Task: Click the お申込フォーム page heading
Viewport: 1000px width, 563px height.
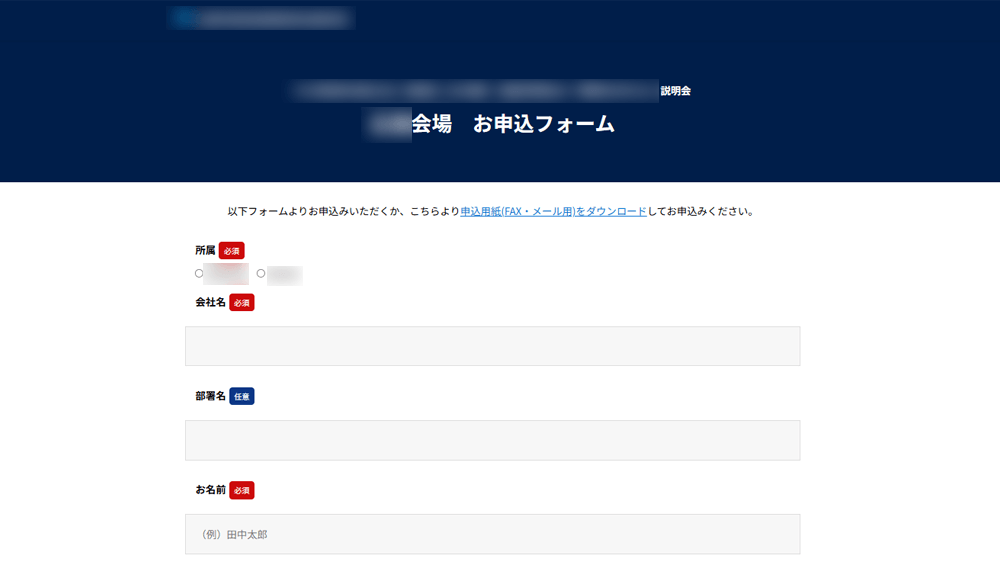Action: click(x=543, y=125)
